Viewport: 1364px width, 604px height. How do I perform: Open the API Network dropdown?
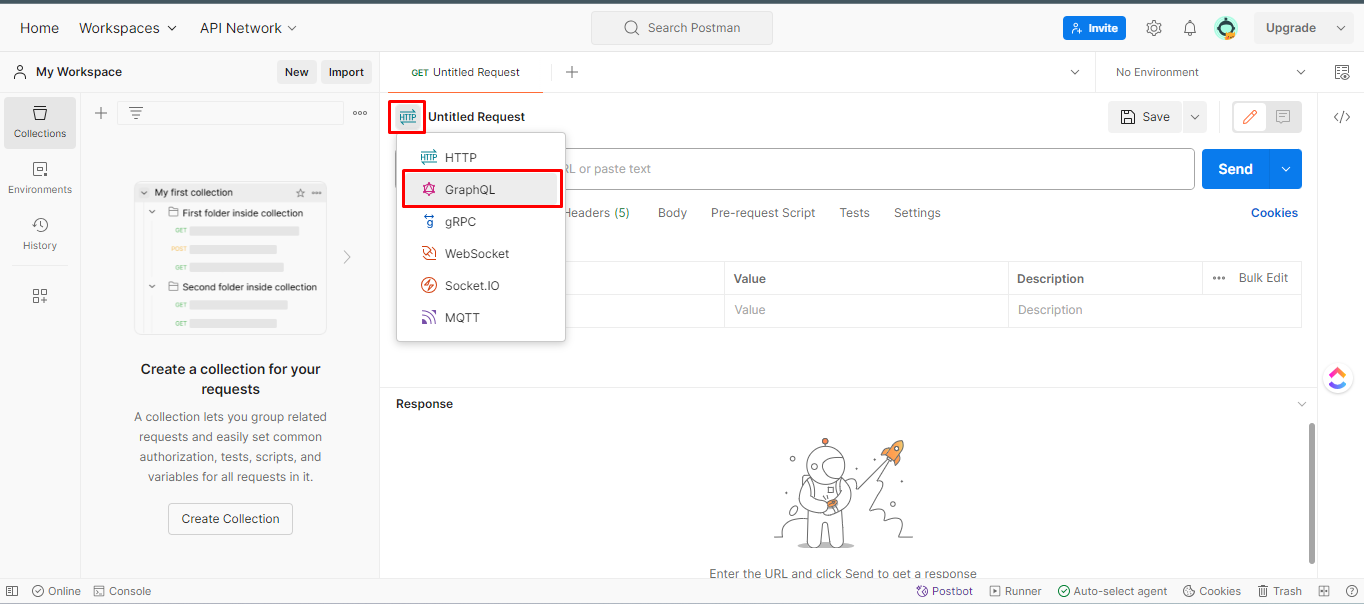249,28
